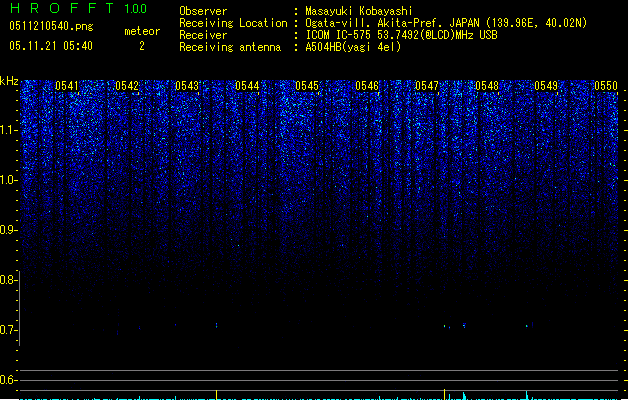629x400 pixels.
Task: Click the 0543 time marker
Action: (x=187, y=86)
